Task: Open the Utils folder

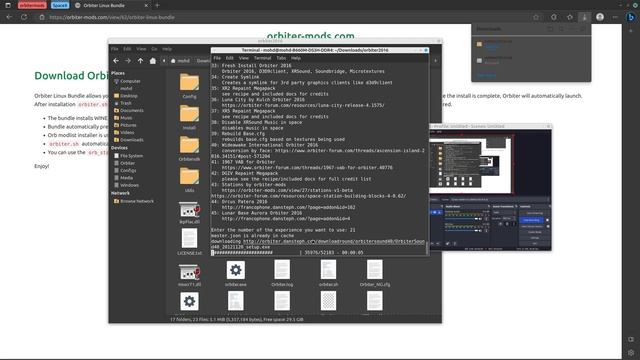Action: pos(189,180)
